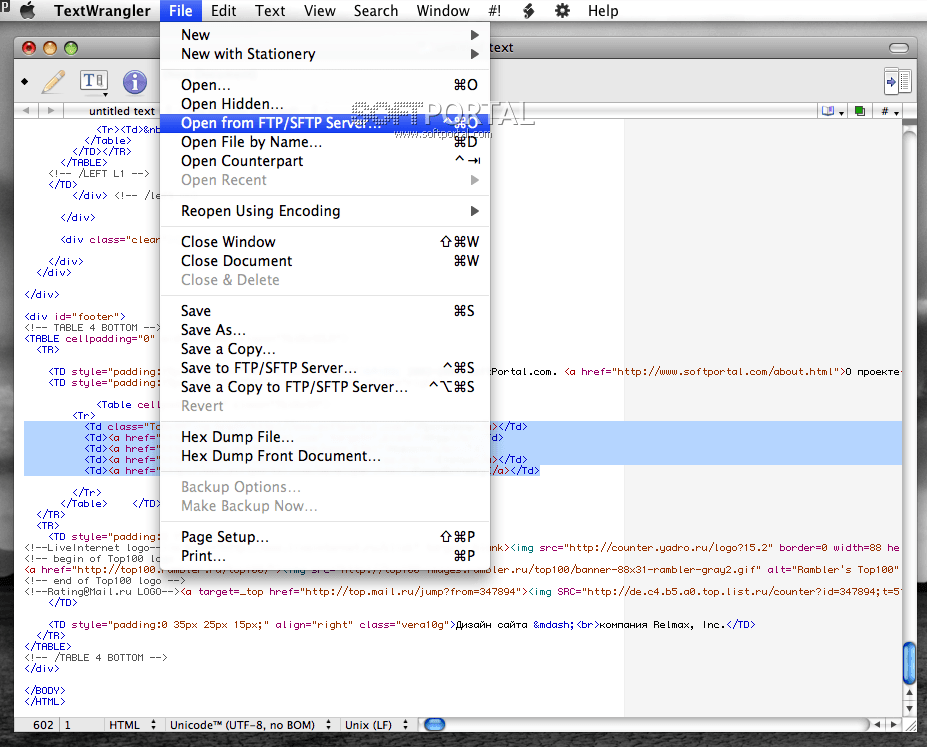927x747 pixels.
Task: Open the counterpart document icon dropdown
Action: (832, 111)
